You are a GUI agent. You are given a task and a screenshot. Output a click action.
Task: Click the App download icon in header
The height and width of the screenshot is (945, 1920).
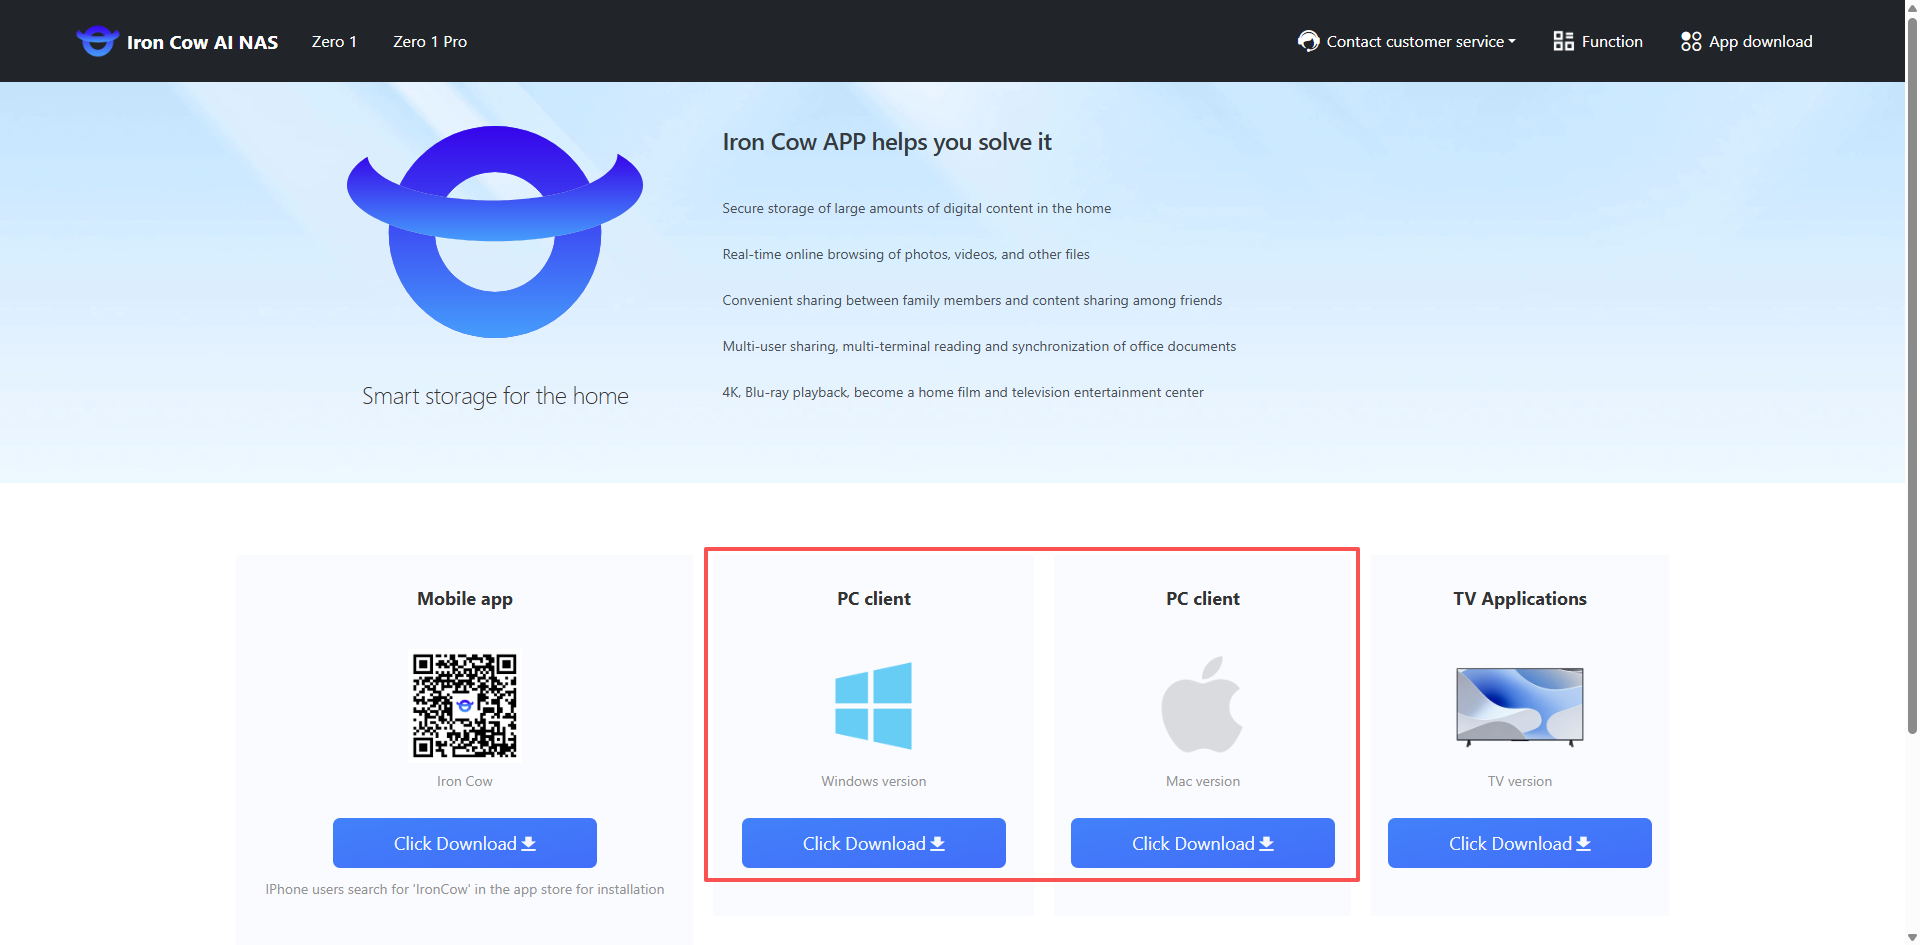[x=1691, y=41]
